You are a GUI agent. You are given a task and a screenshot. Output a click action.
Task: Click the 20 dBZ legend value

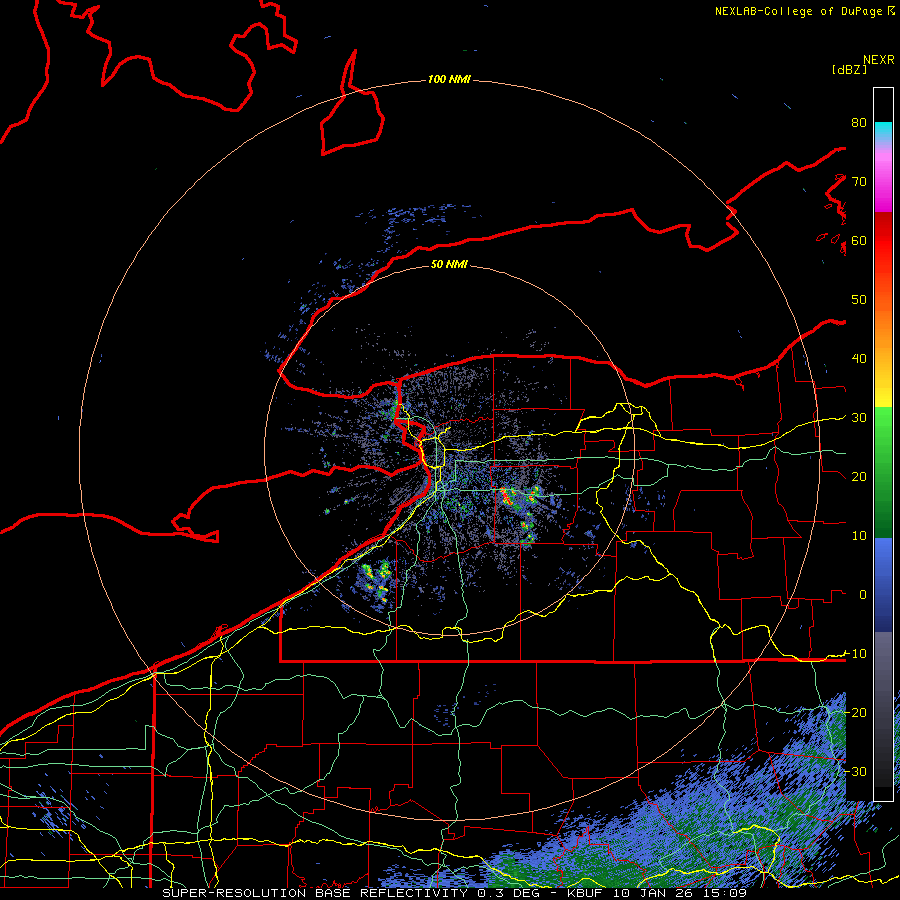pos(859,477)
